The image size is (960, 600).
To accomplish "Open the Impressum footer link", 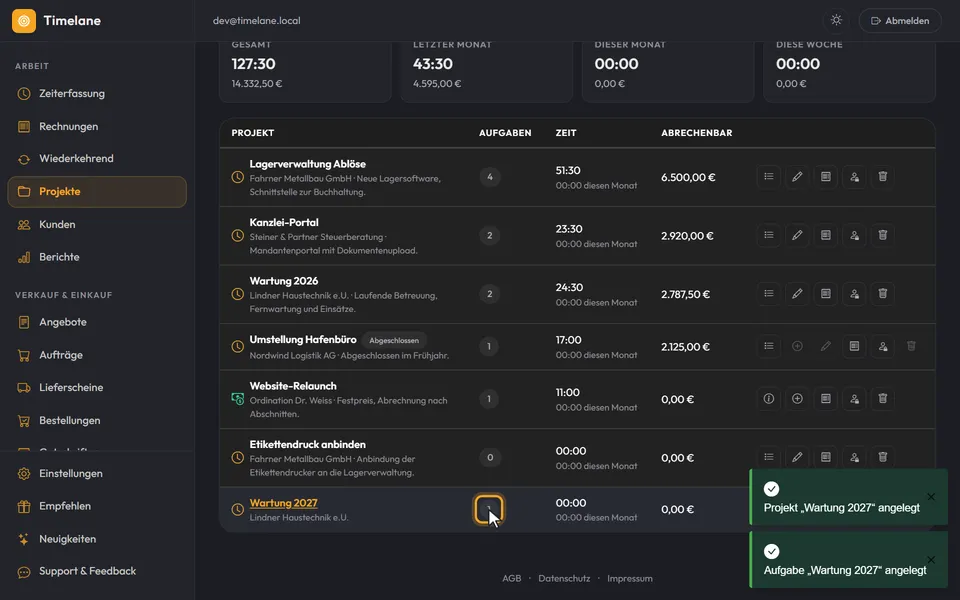I will click(x=630, y=579).
